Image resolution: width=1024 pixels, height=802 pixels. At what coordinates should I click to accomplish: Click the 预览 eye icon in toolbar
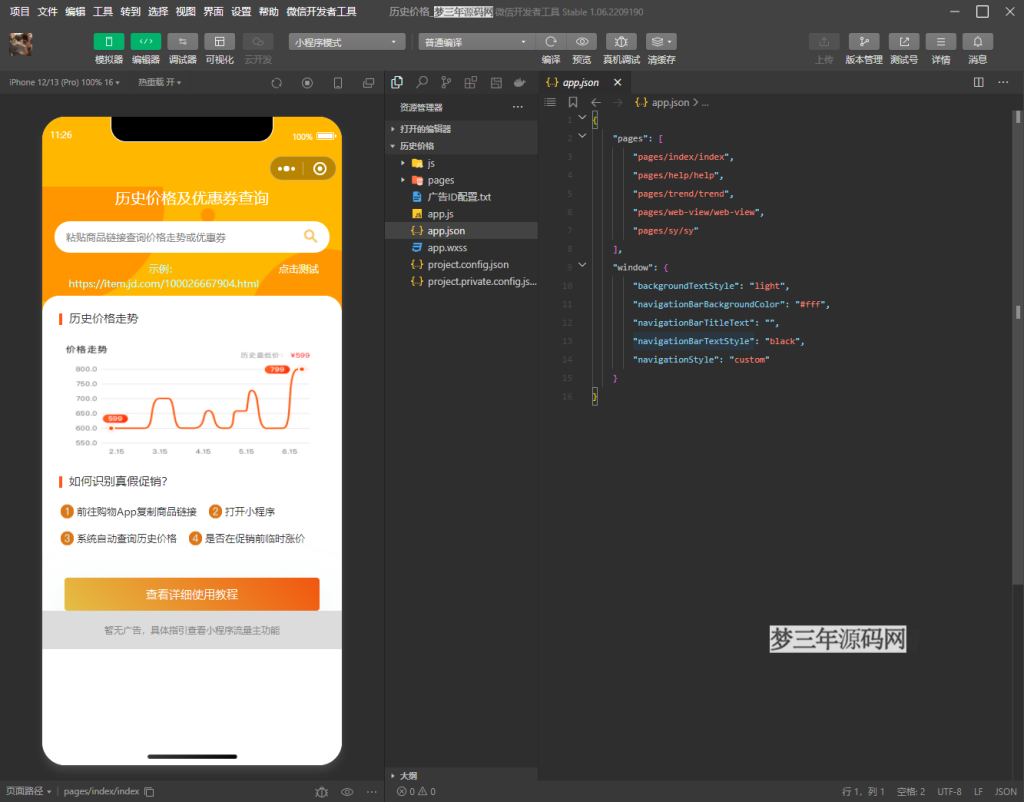click(x=581, y=42)
